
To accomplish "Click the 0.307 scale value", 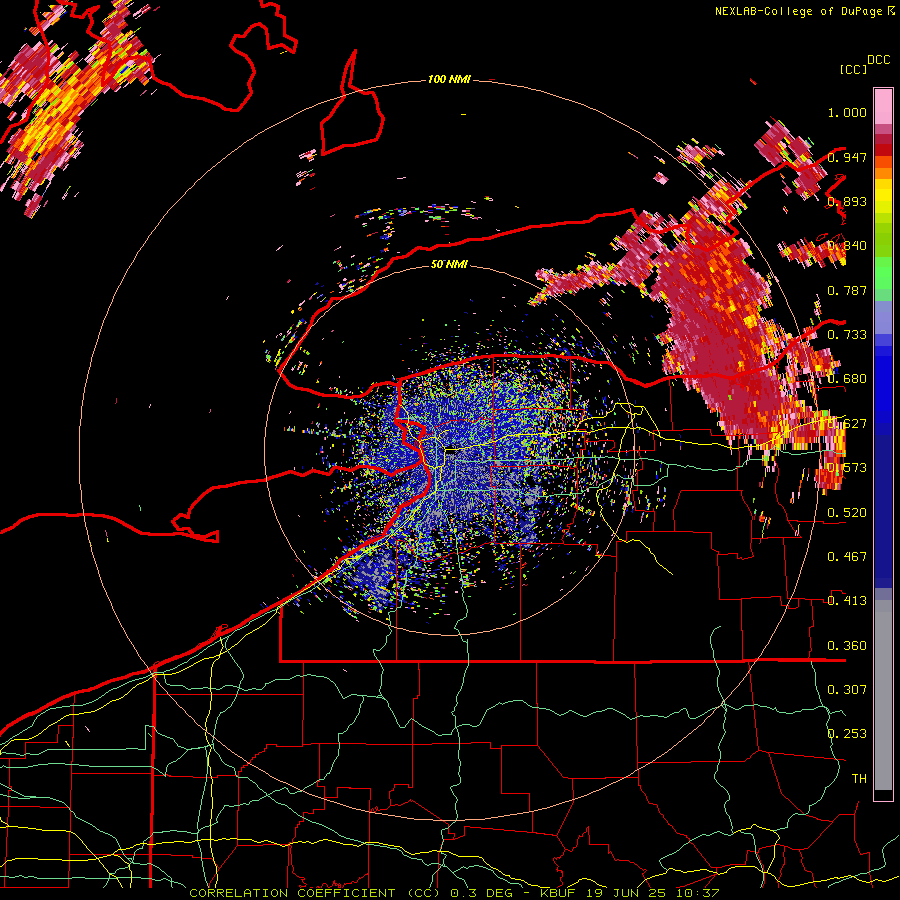I will tap(847, 690).
